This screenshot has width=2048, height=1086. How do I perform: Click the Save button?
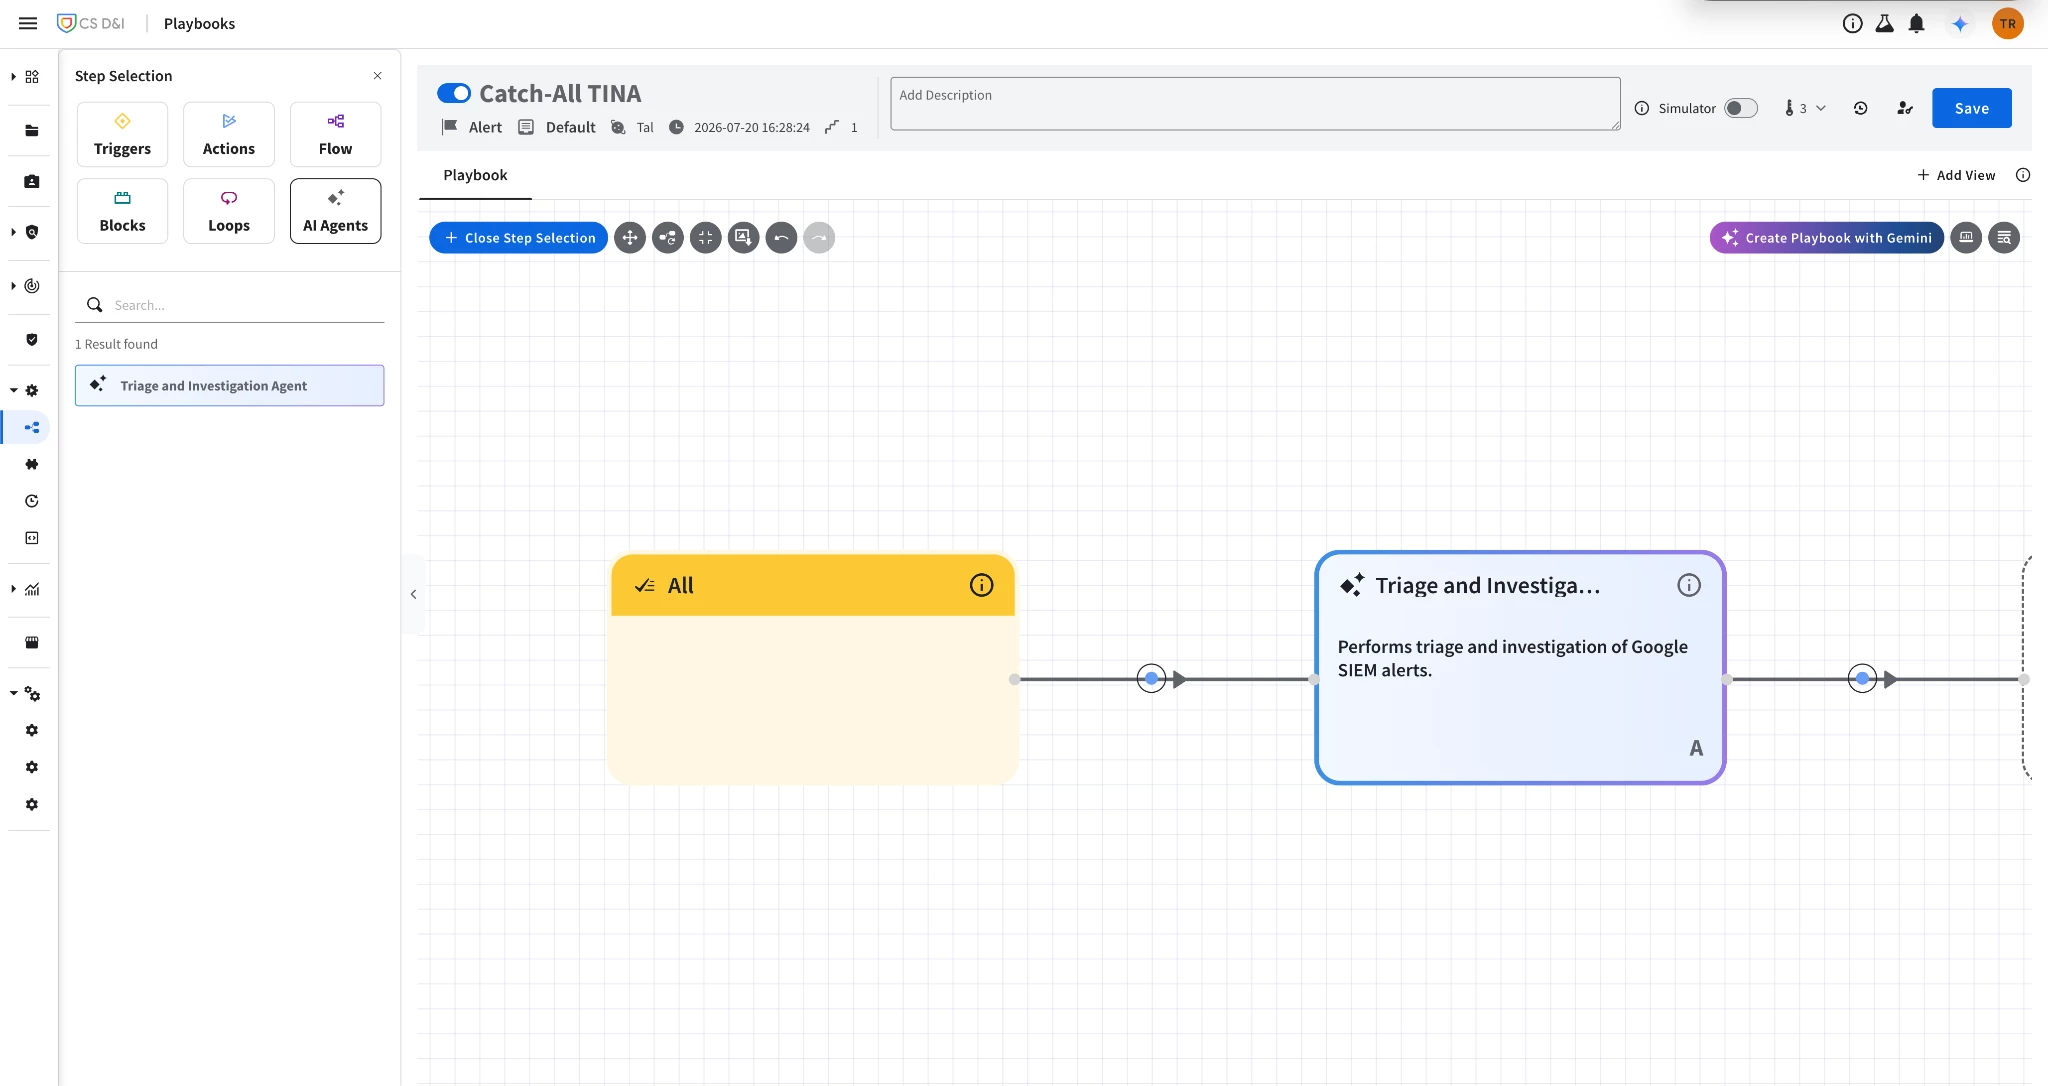(1971, 108)
